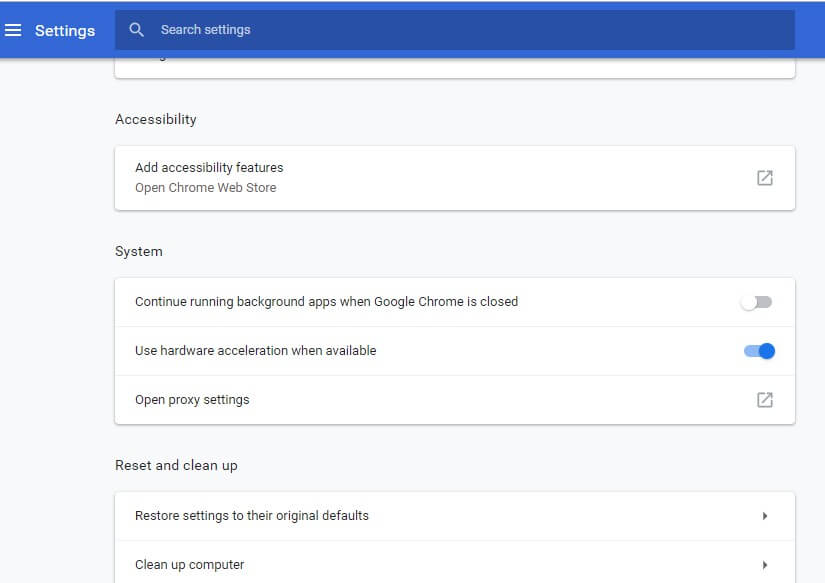Image resolution: width=825 pixels, height=583 pixels.
Task: Click the magnifier icon in search bar
Action: click(137, 30)
